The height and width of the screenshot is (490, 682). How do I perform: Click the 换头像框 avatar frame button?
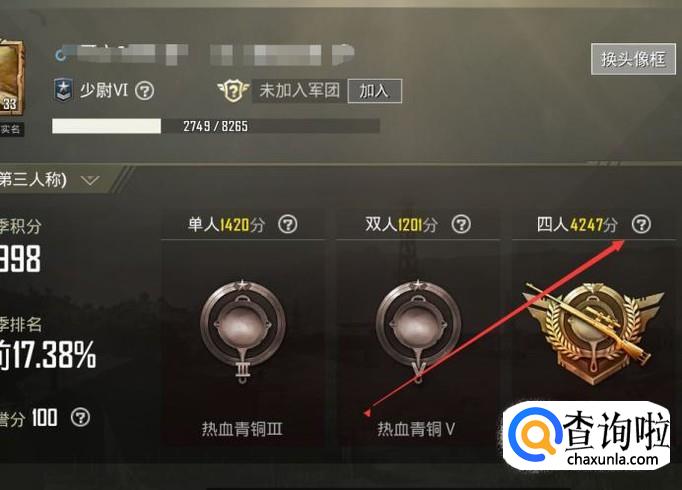(633, 59)
